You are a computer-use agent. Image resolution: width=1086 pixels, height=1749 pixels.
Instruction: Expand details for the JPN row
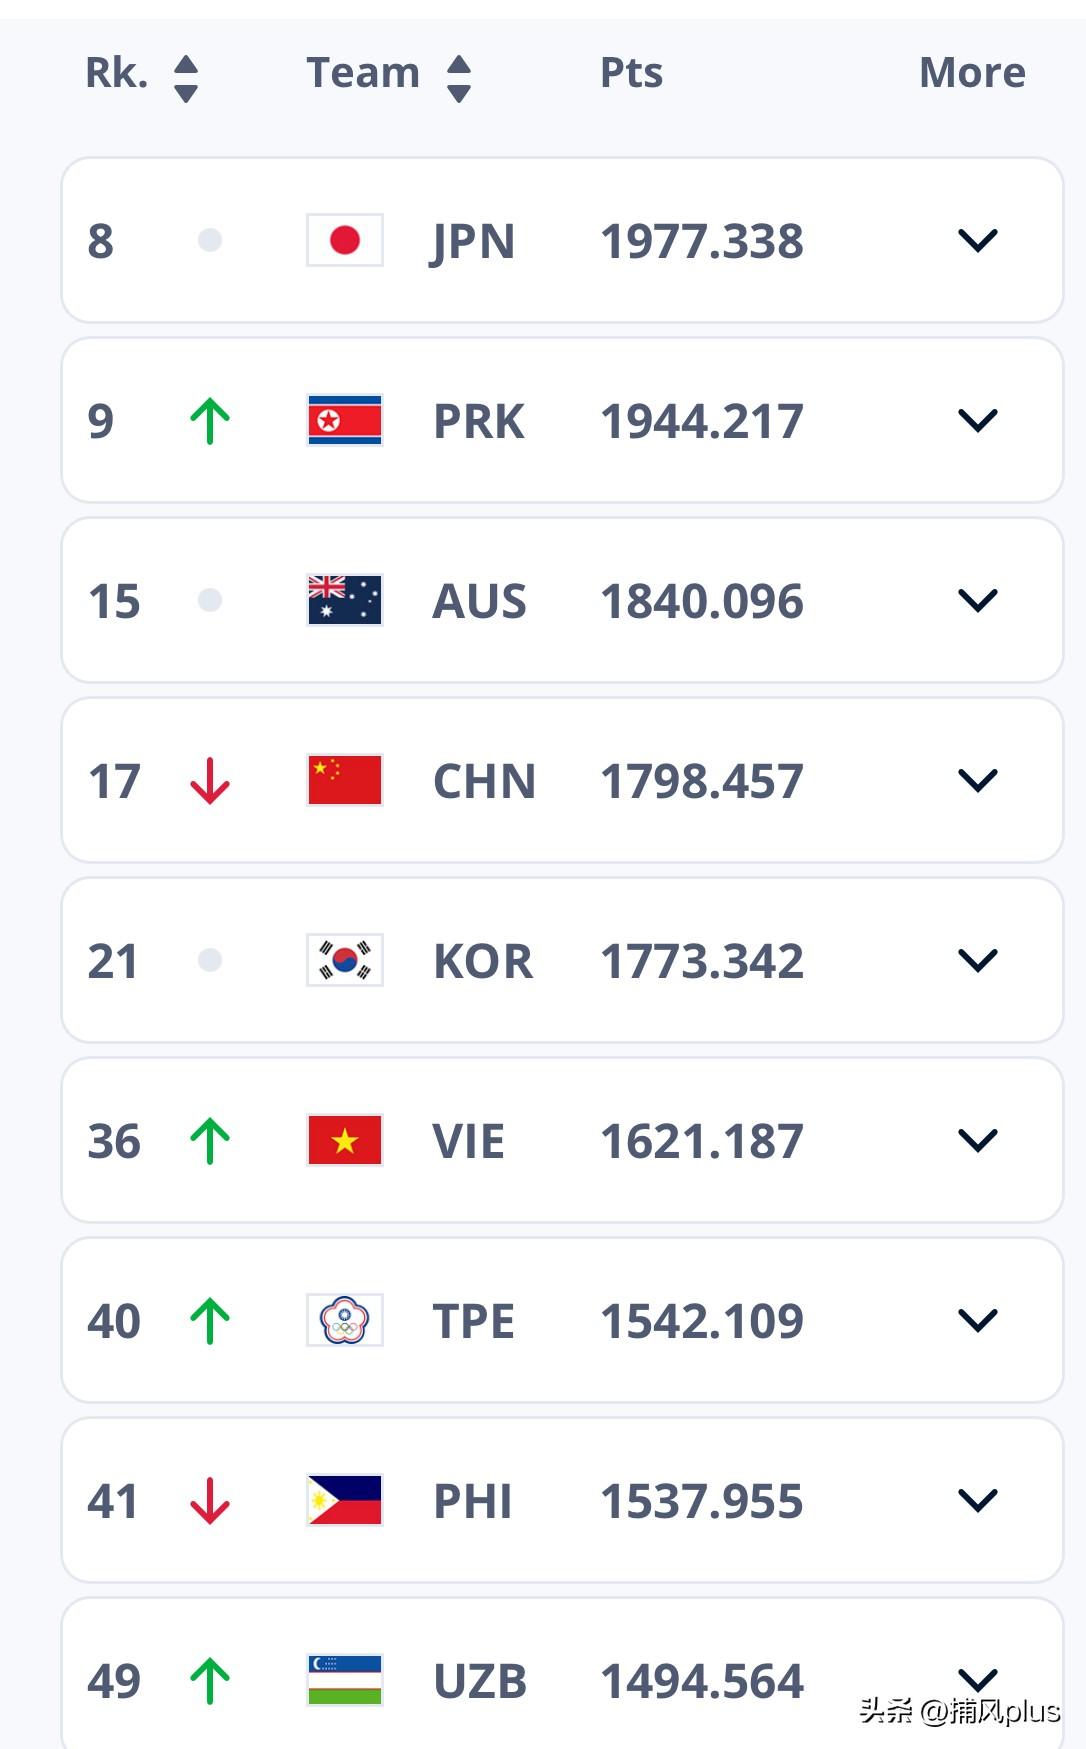(x=977, y=240)
